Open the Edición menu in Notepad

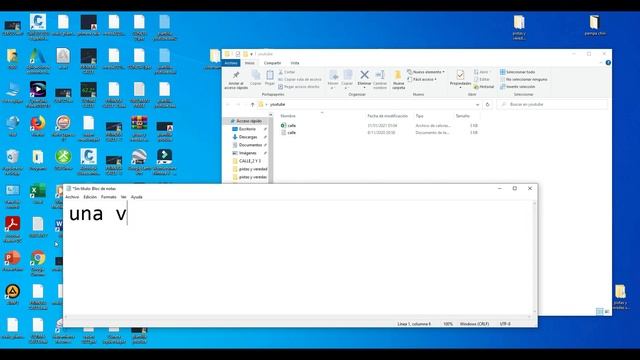[90, 197]
